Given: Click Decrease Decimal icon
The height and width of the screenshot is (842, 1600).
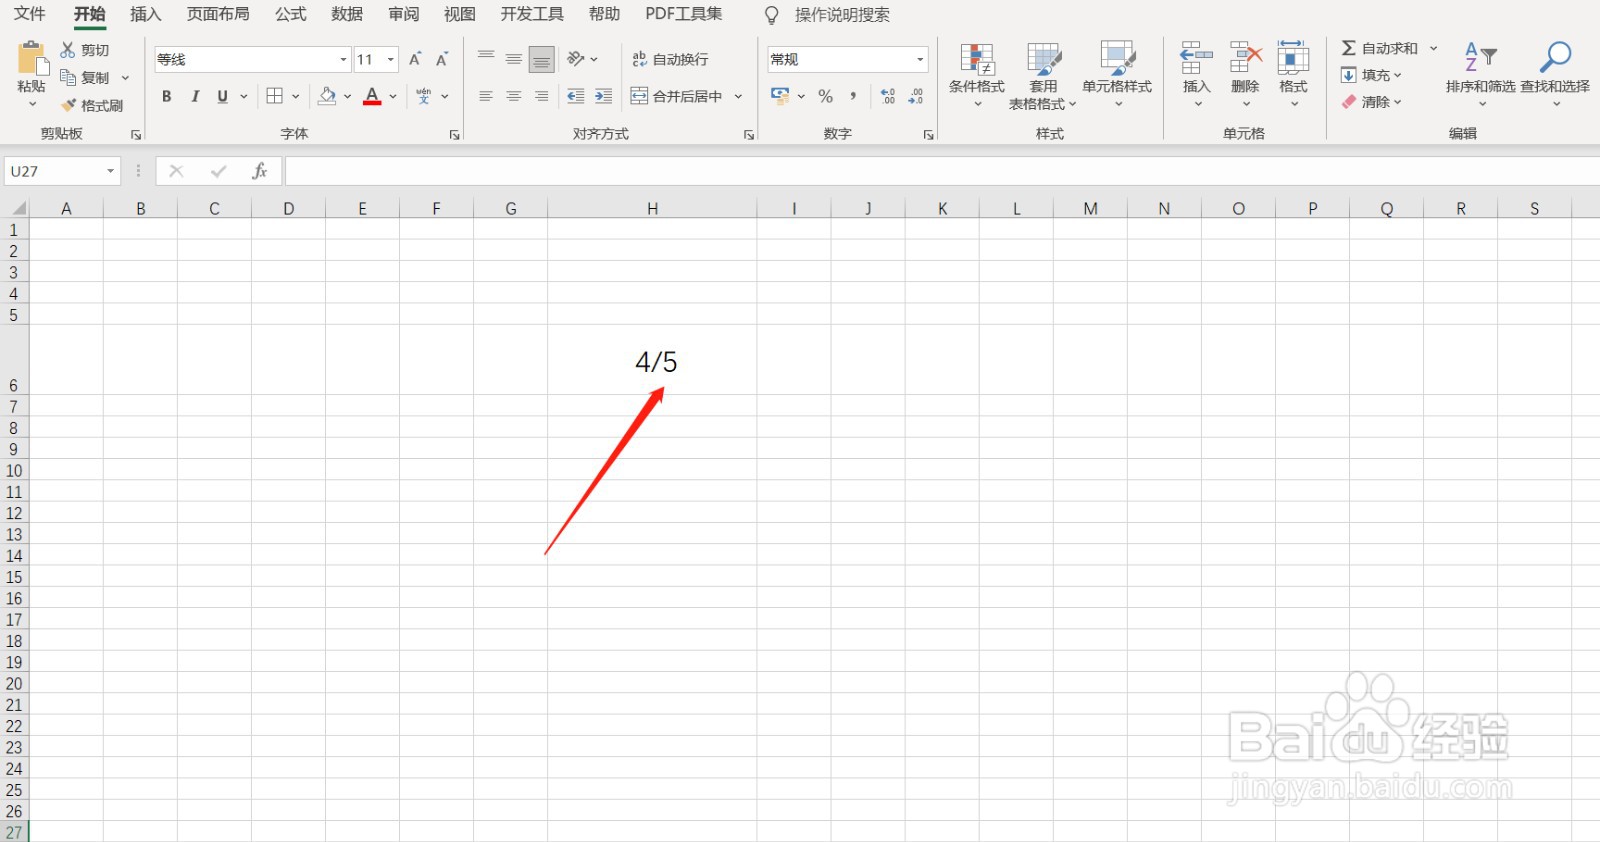Looking at the screenshot, I should 916,96.
